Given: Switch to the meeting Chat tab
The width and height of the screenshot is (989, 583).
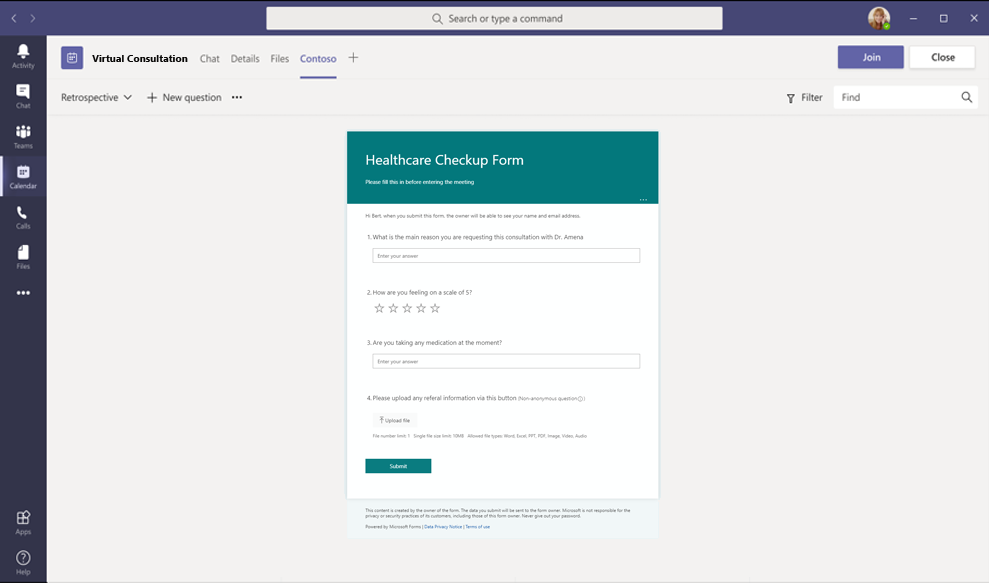Looking at the screenshot, I should [209, 59].
